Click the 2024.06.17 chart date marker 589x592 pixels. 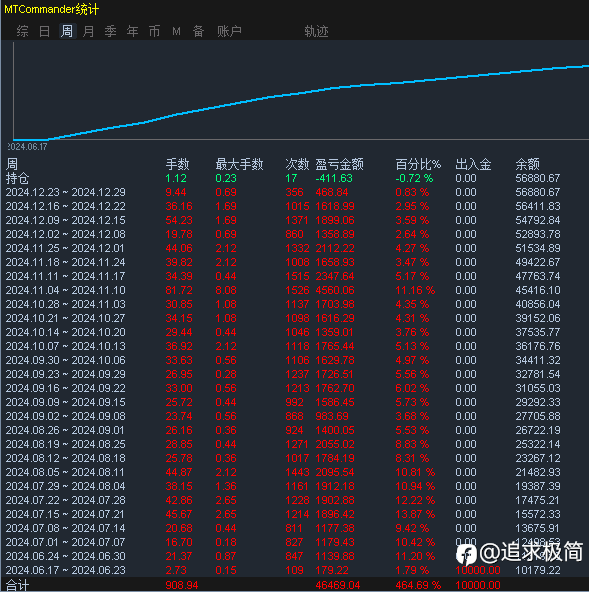(27, 147)
